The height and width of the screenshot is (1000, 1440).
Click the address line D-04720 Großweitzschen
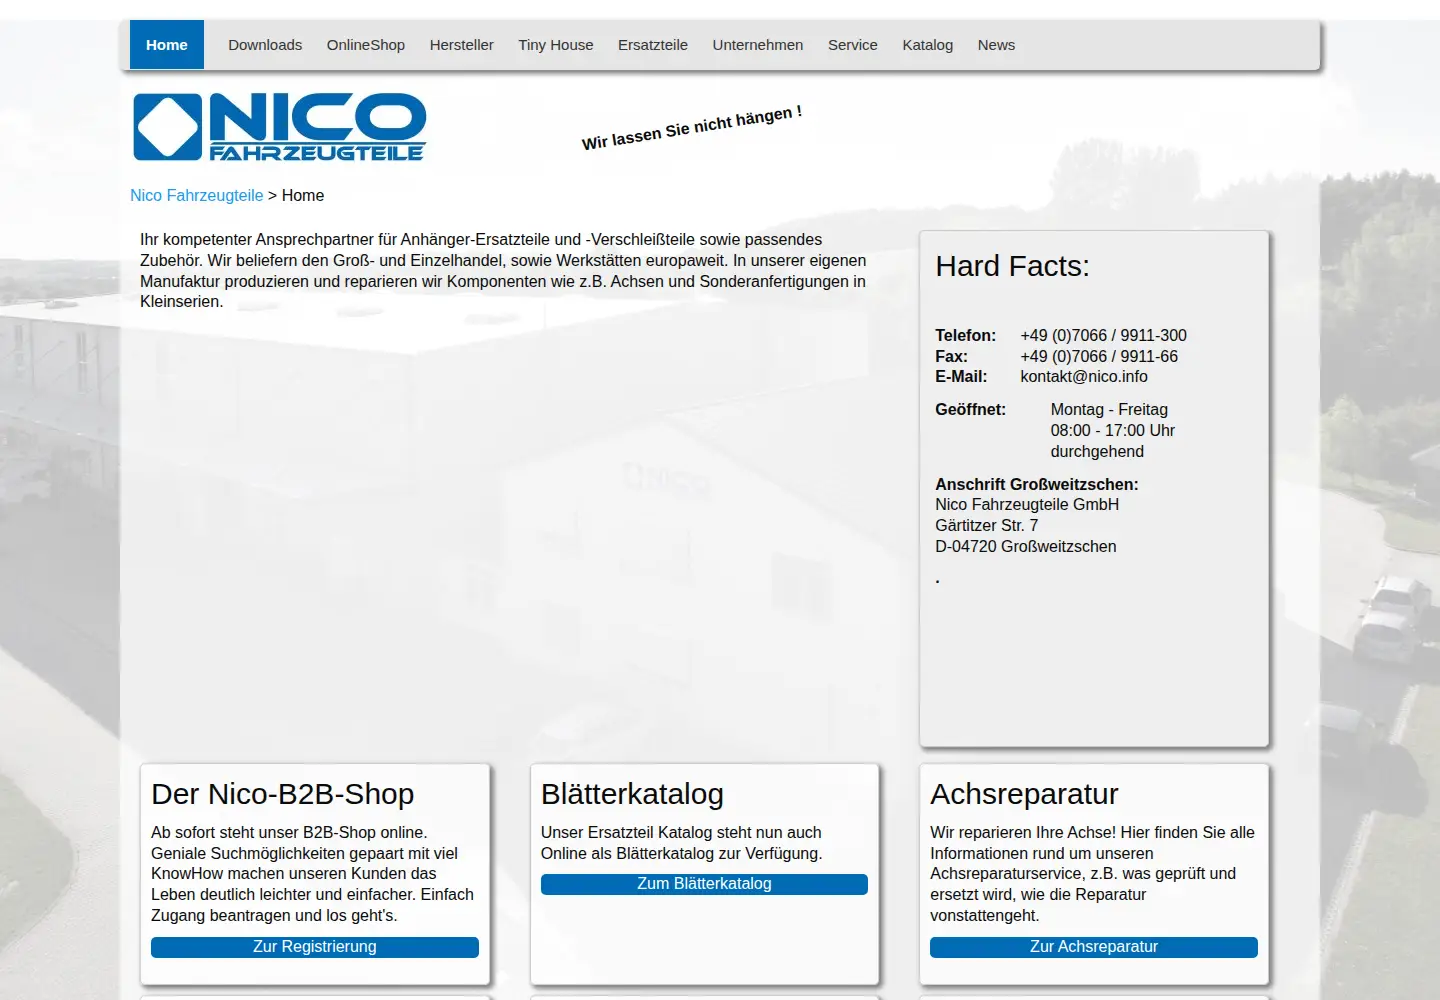(1026, 547)
